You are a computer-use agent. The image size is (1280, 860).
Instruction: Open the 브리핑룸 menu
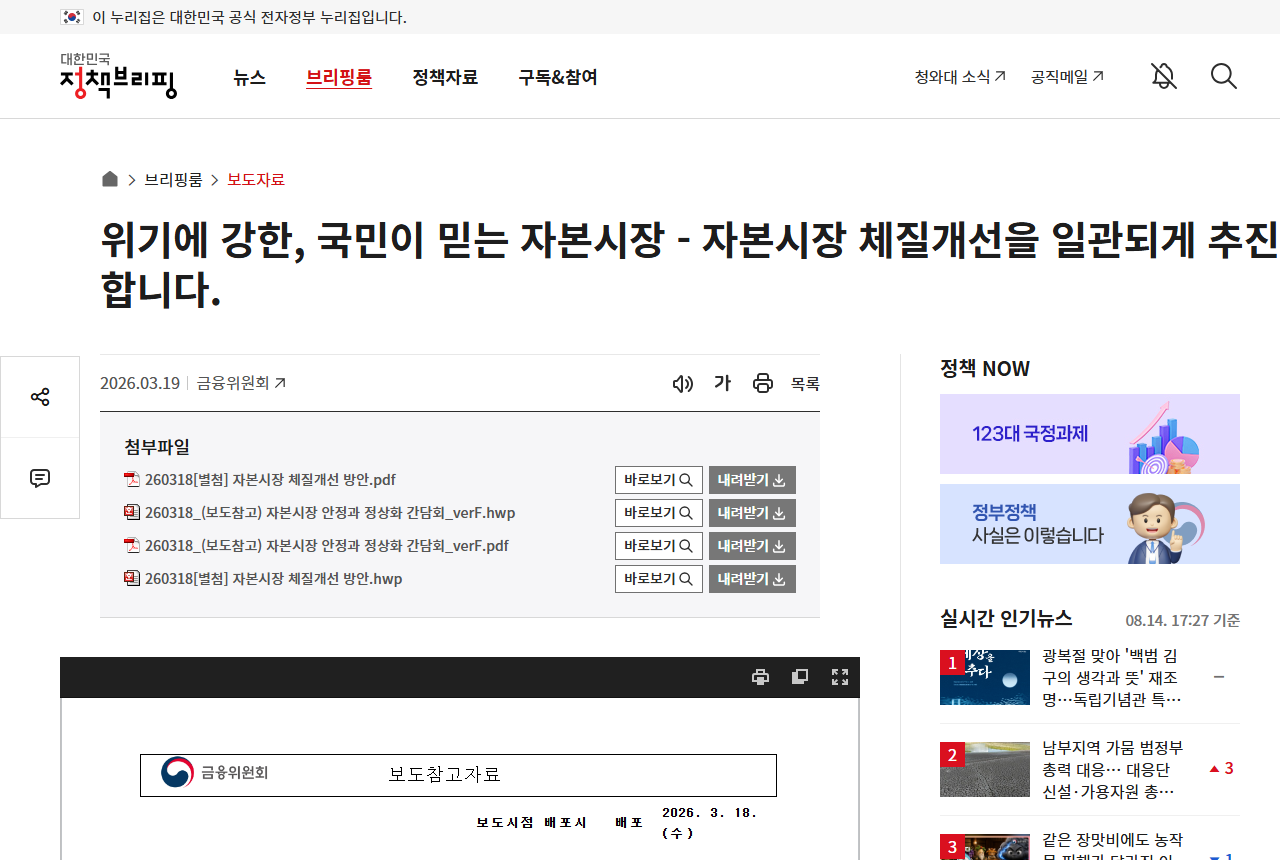(x=339, y=77)
